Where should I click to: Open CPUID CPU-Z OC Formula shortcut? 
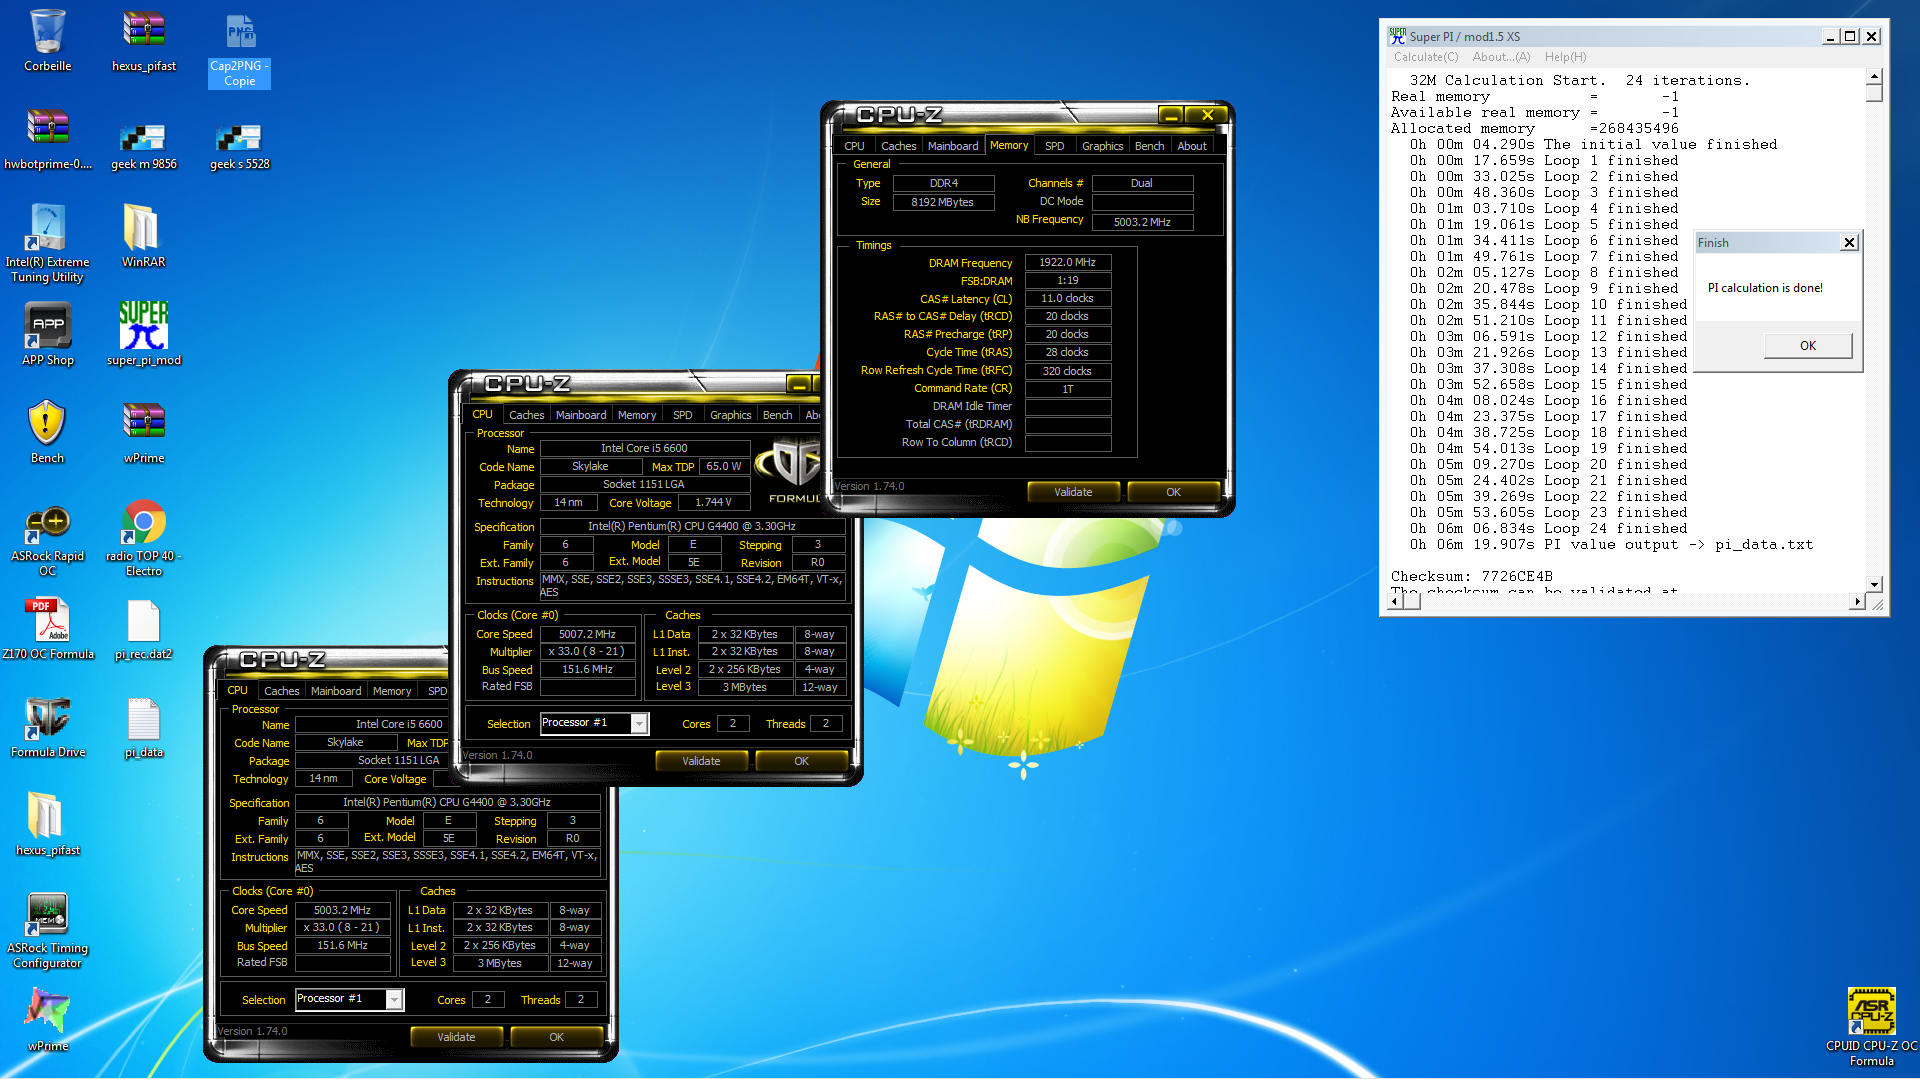pyautogui.click(x=1871, y=1027)
